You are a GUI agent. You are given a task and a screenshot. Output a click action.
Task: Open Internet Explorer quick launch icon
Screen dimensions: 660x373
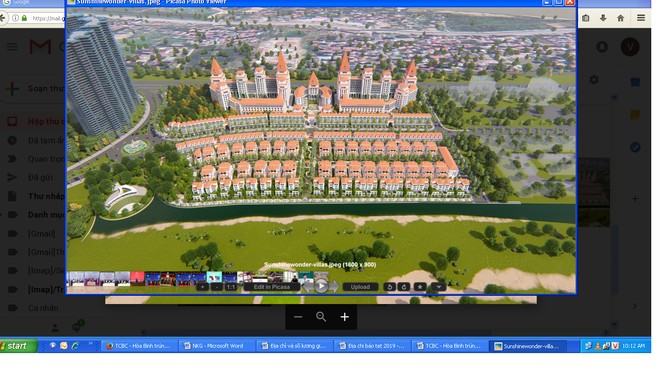click(x=75, y=346)
